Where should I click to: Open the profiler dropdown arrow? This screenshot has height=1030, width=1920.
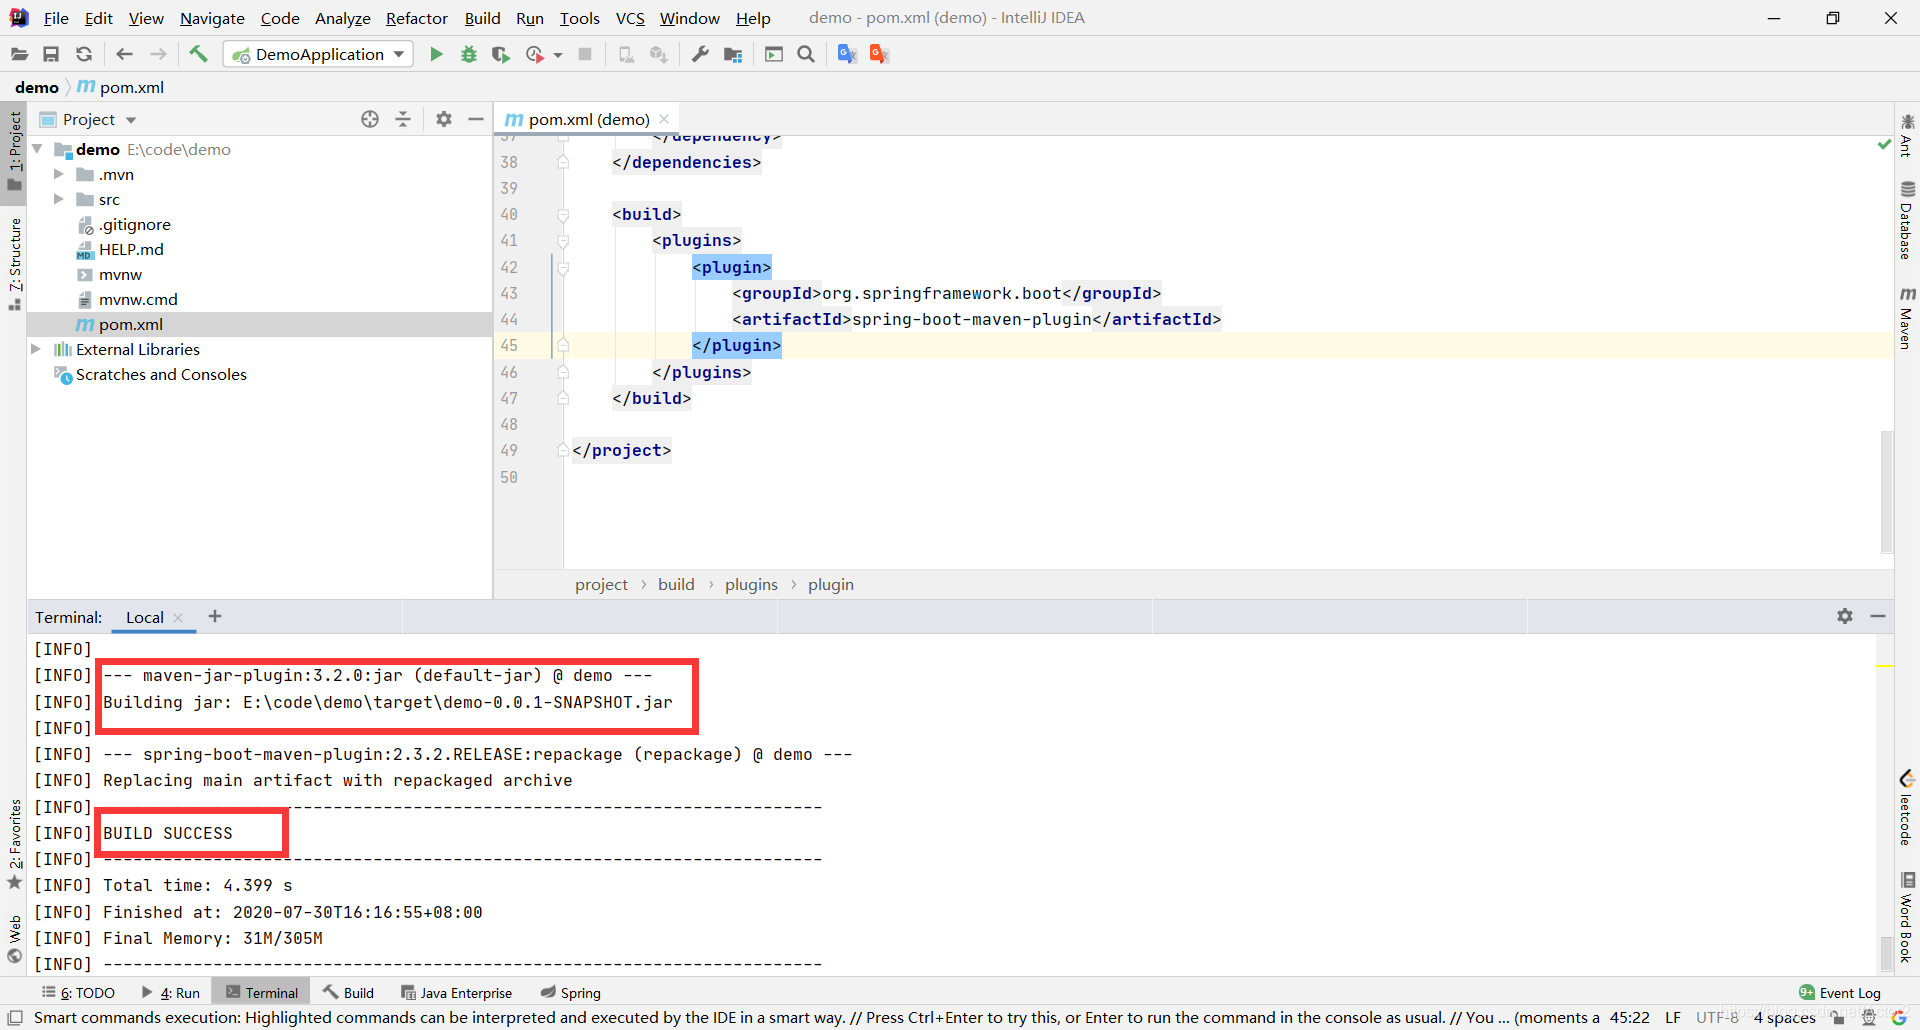(558, 55)
